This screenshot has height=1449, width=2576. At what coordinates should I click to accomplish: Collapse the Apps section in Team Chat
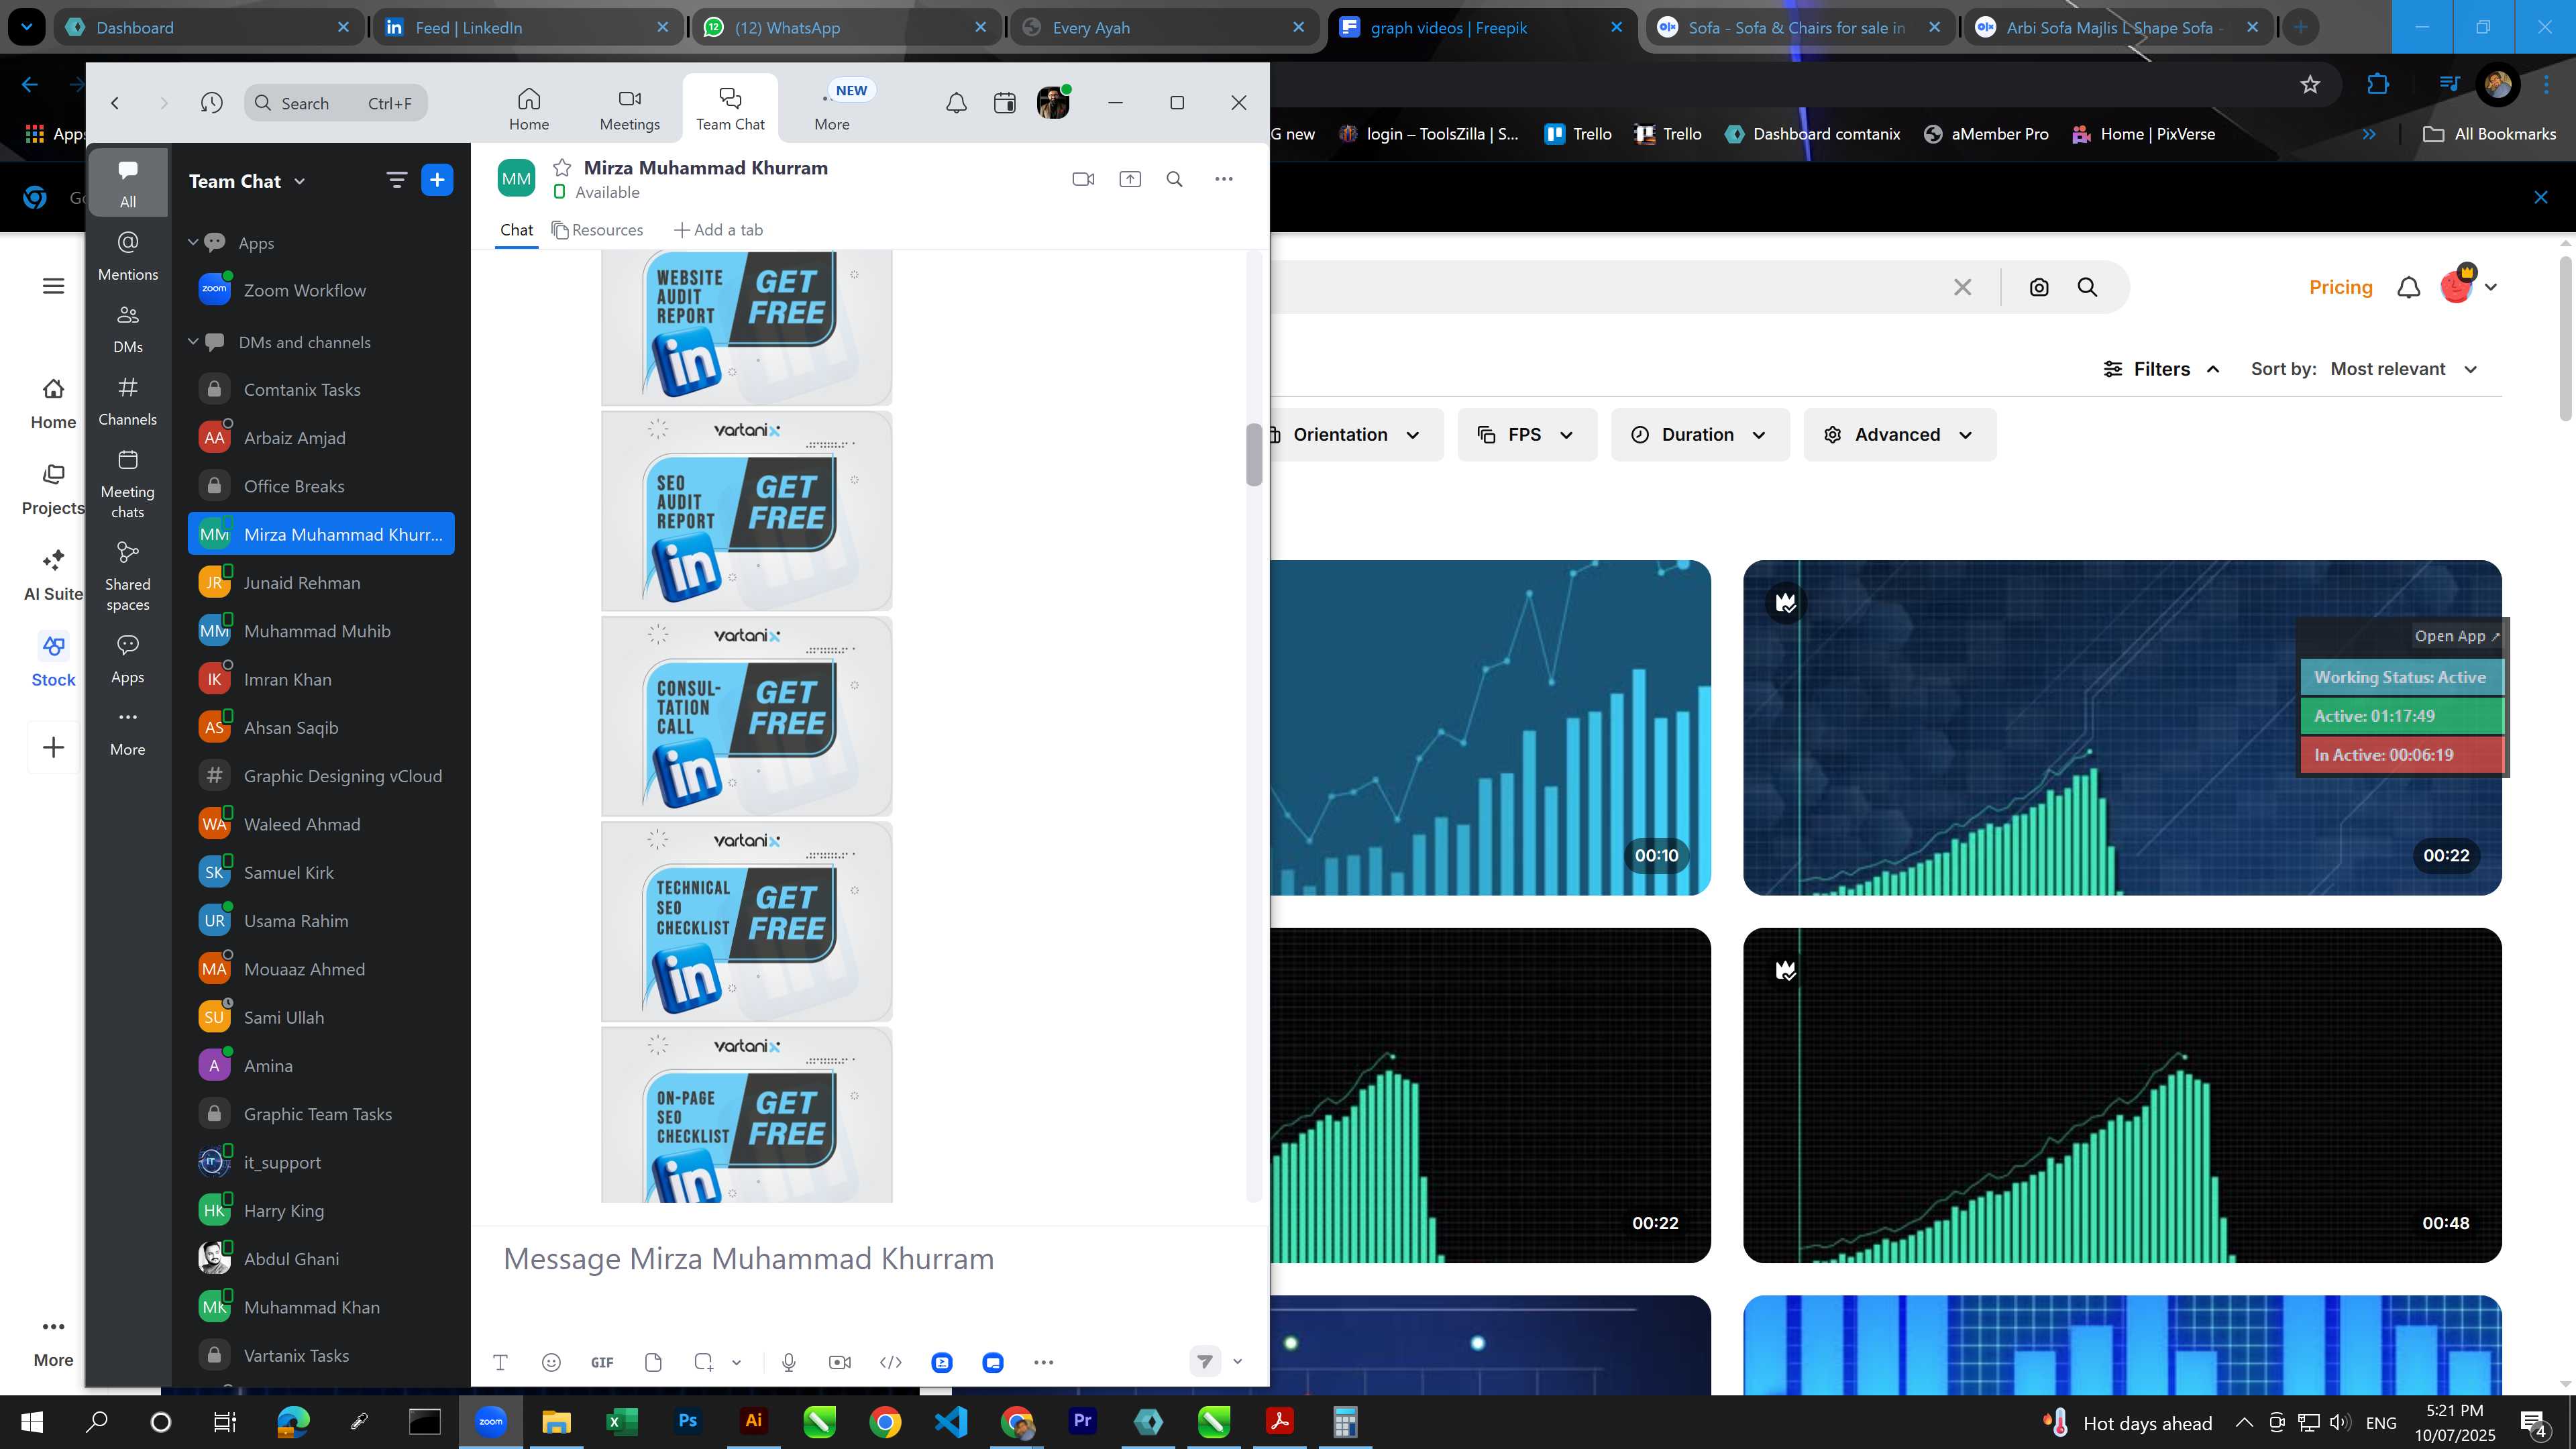coord(193,242)
